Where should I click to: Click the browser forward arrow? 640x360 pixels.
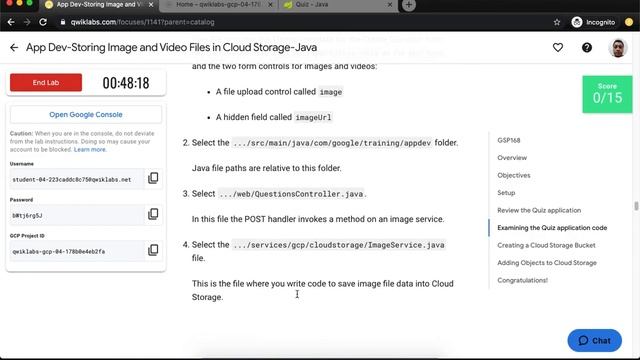pos(27,22)
